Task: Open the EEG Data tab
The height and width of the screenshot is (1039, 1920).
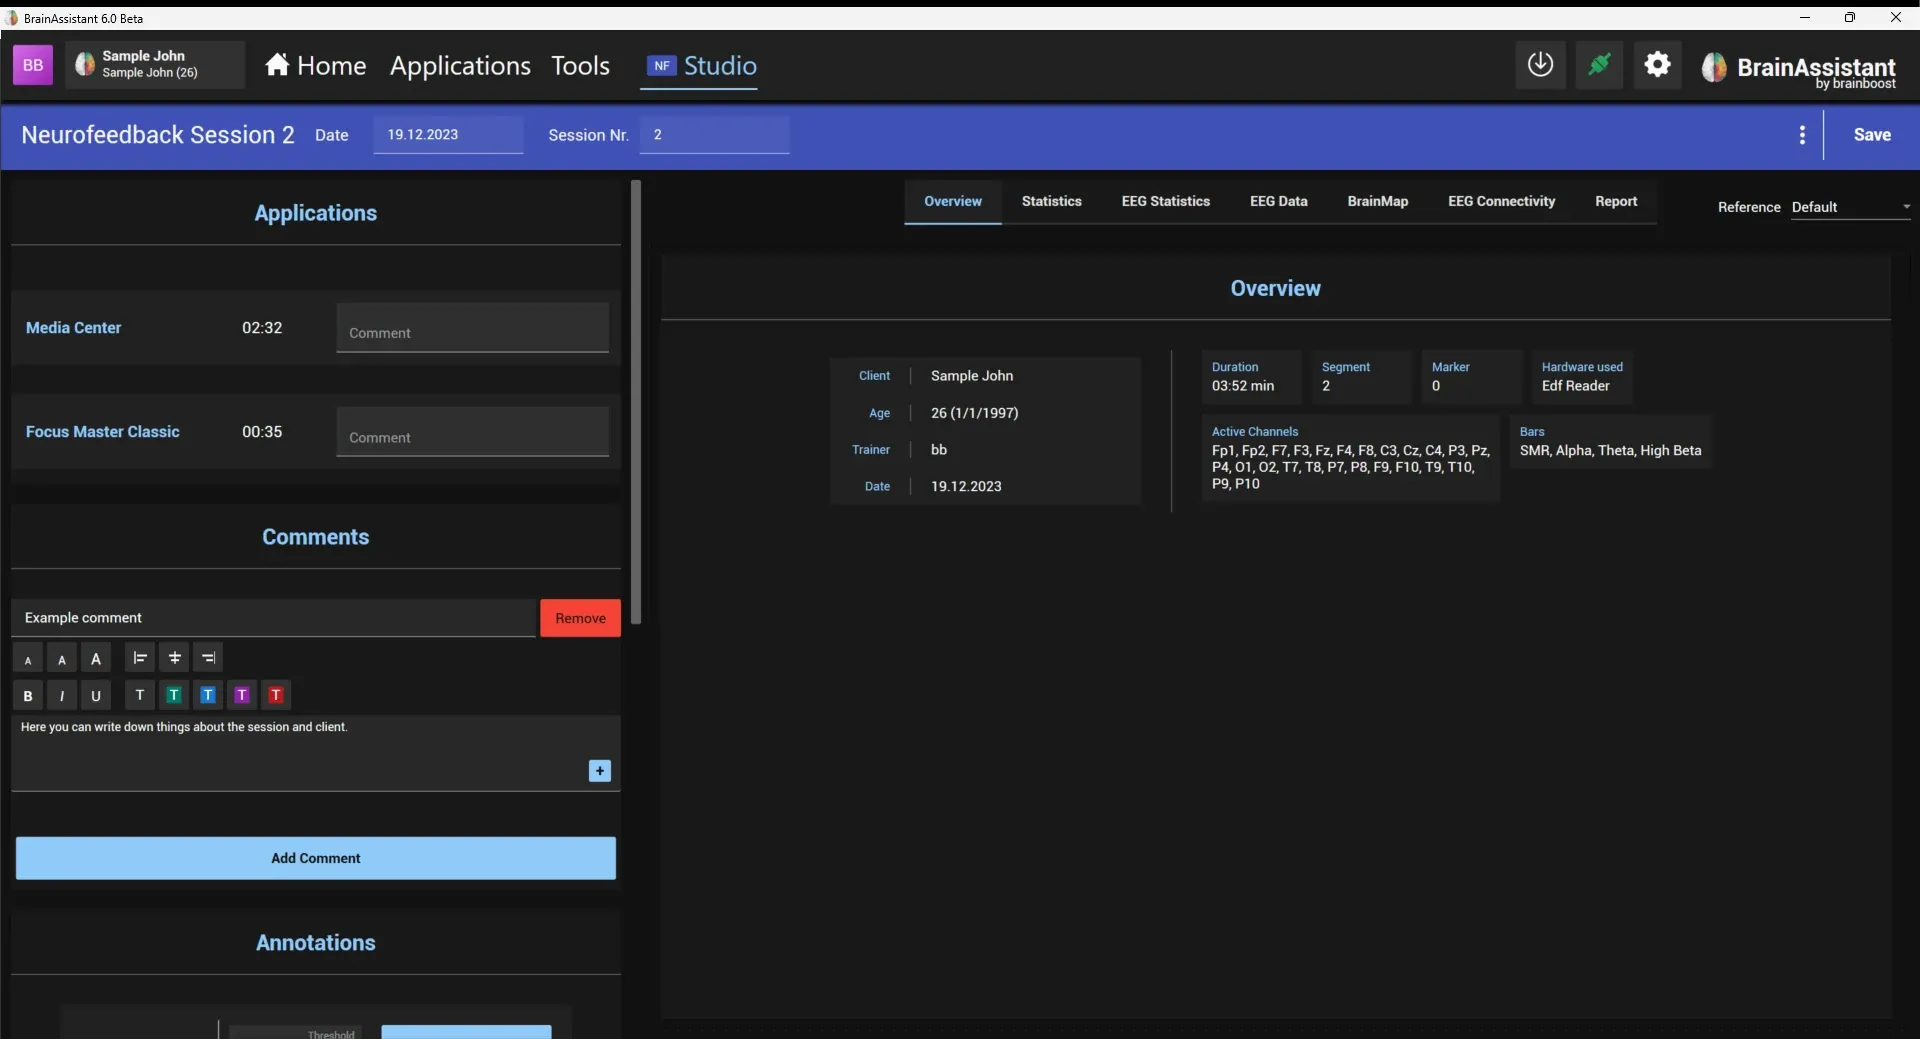Action: pos(1278,201)
